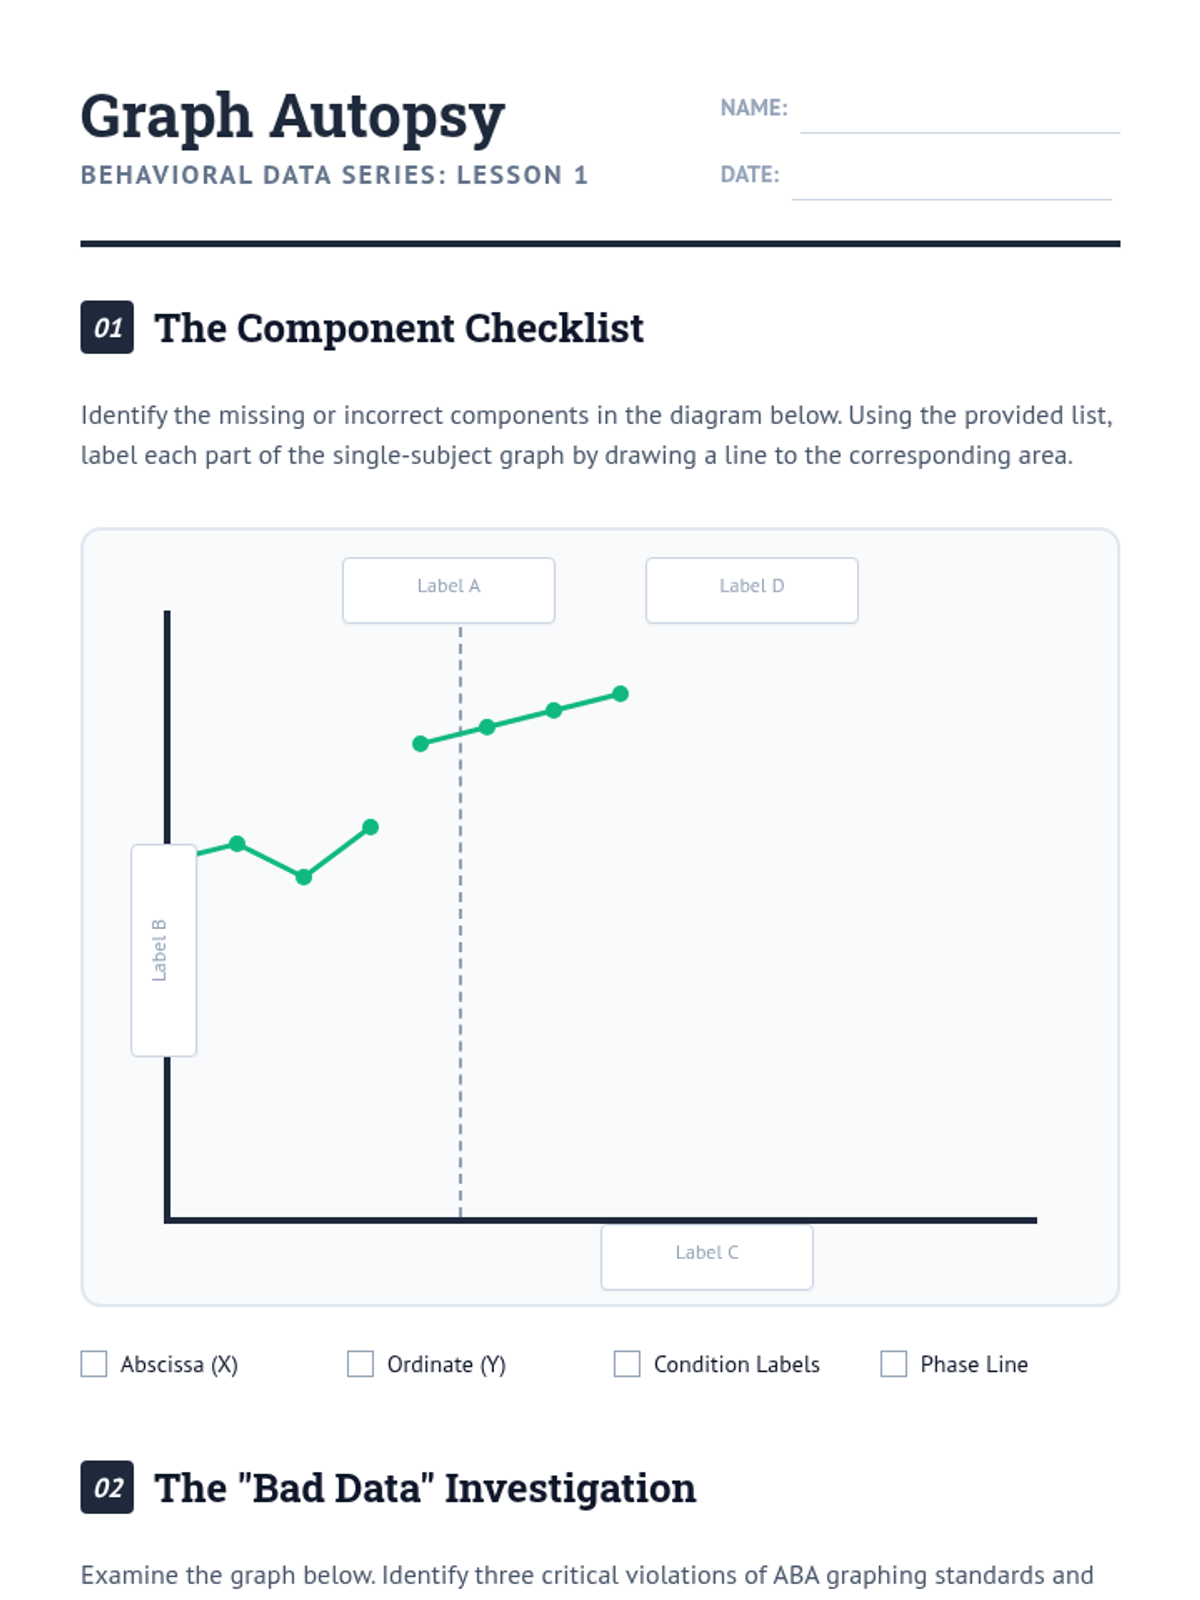1200x1600 pixels.
Task: Click The Component Checklist heading
Action: pyautogui.click(x=399, y=328)
